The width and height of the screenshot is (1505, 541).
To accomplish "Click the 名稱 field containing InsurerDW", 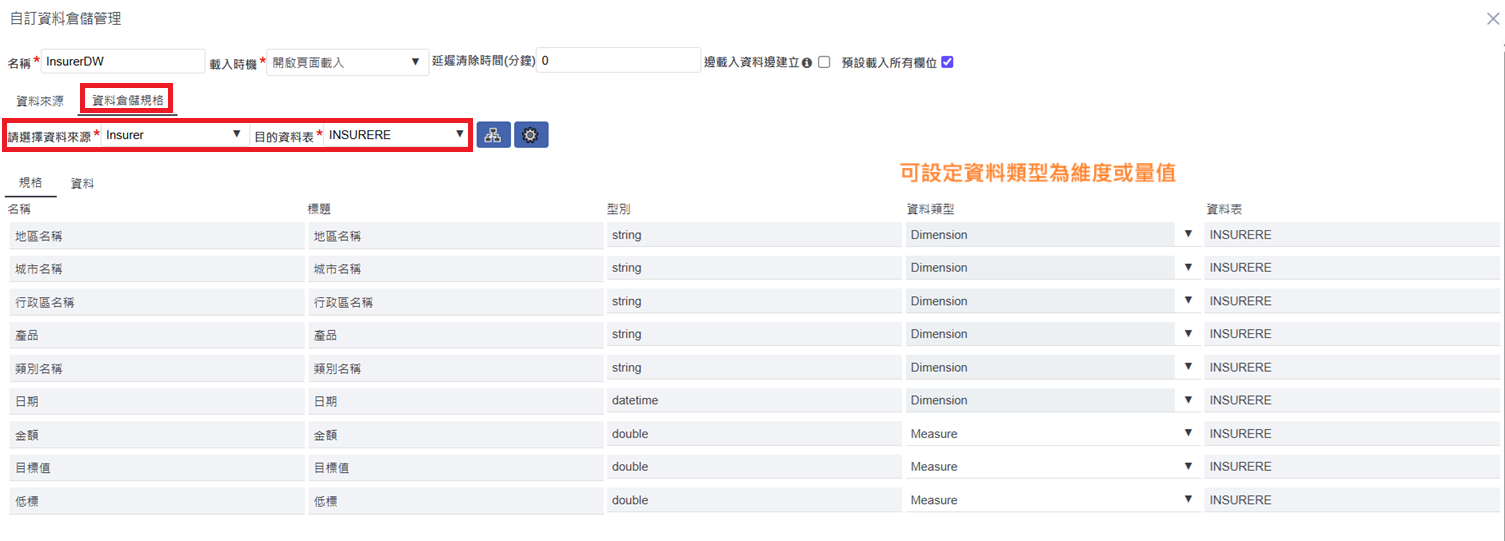I will (x=123, y=61).
